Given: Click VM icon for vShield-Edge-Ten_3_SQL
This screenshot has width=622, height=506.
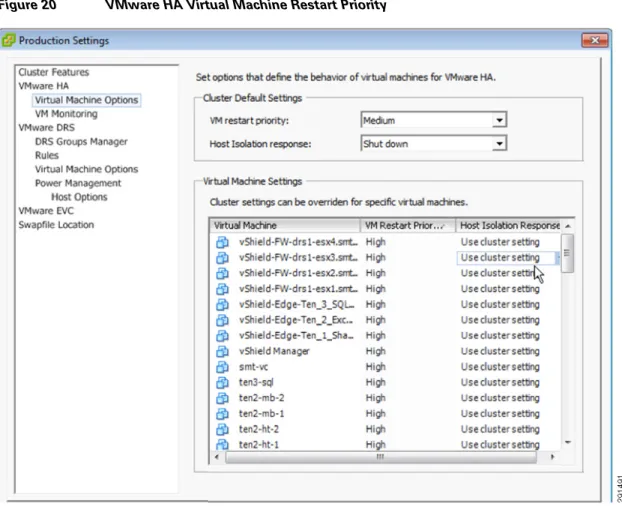Looking at the screenshot, I should tap(223, 305).
